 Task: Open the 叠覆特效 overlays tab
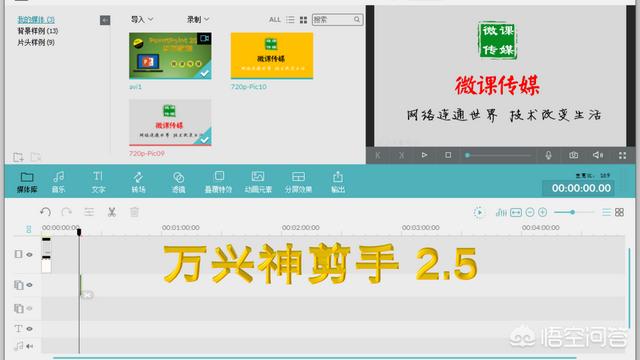pyautogui.click(x=218, y=182)
